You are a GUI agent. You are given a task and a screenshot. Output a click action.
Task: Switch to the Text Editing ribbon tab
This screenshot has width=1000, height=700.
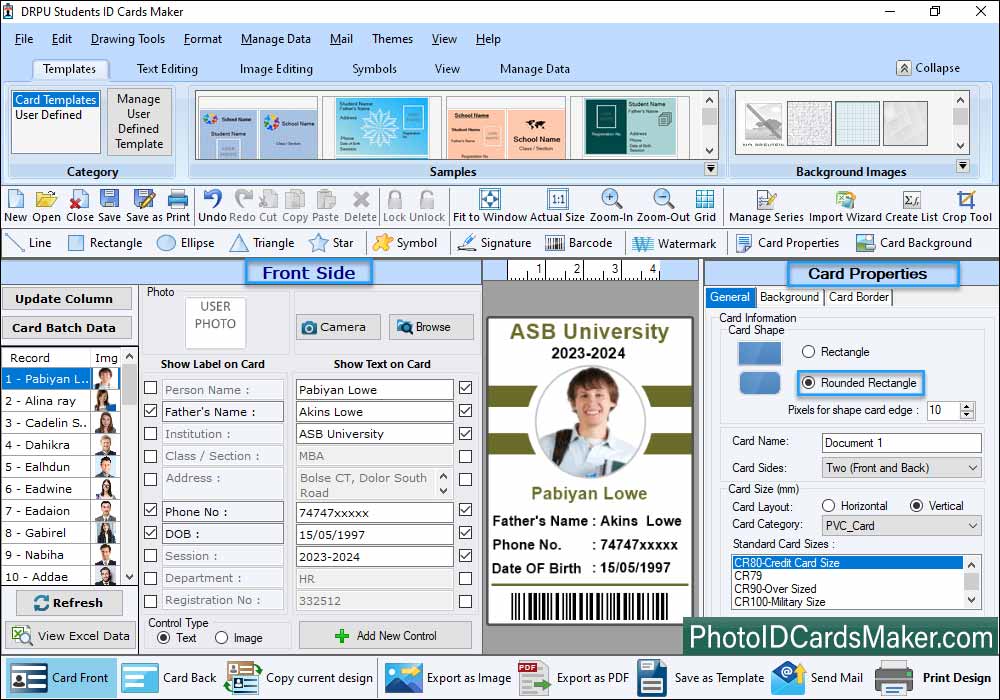(x=167, y=69)
